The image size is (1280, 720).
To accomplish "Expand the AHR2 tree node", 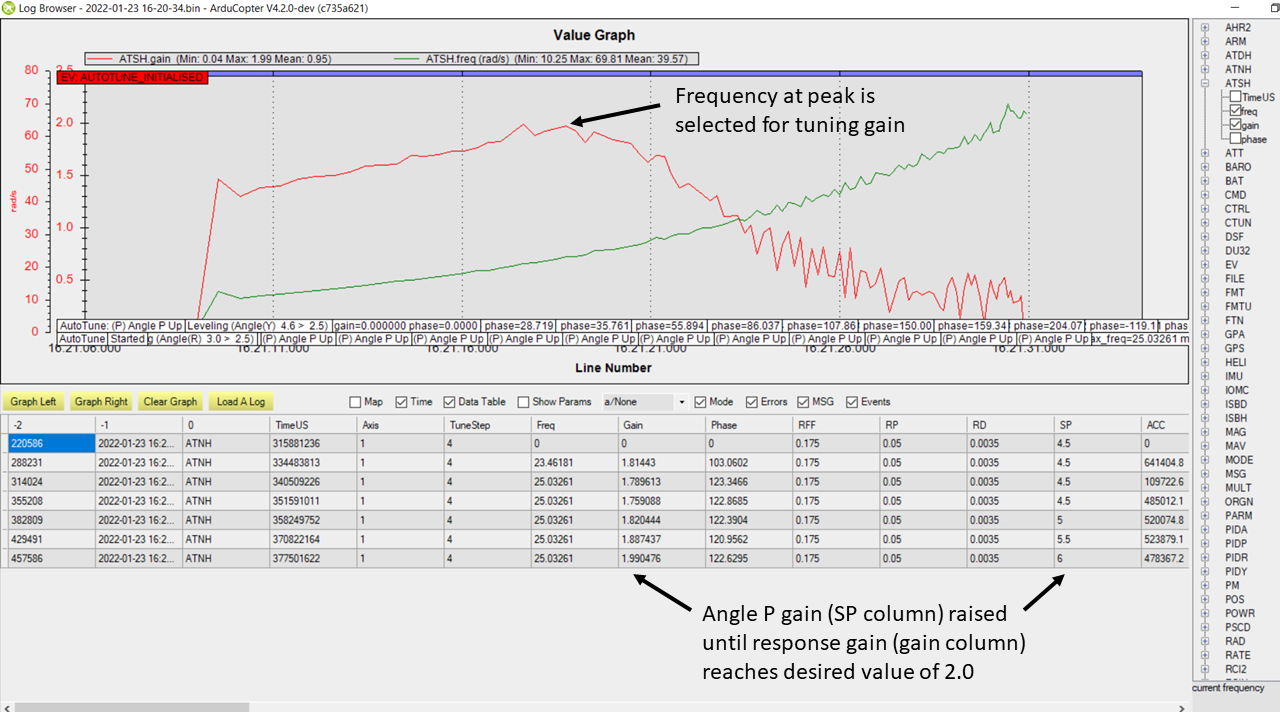I will [x=1205, y=27].
